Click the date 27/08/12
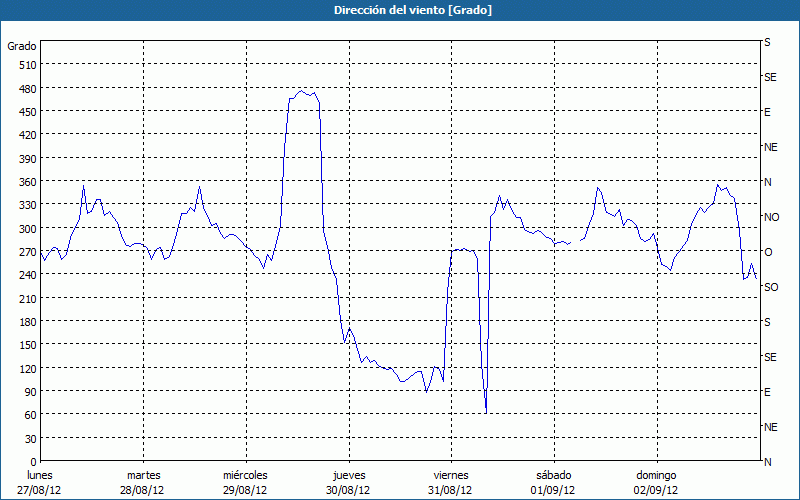 pyautogui.click(x=39, y=490)
